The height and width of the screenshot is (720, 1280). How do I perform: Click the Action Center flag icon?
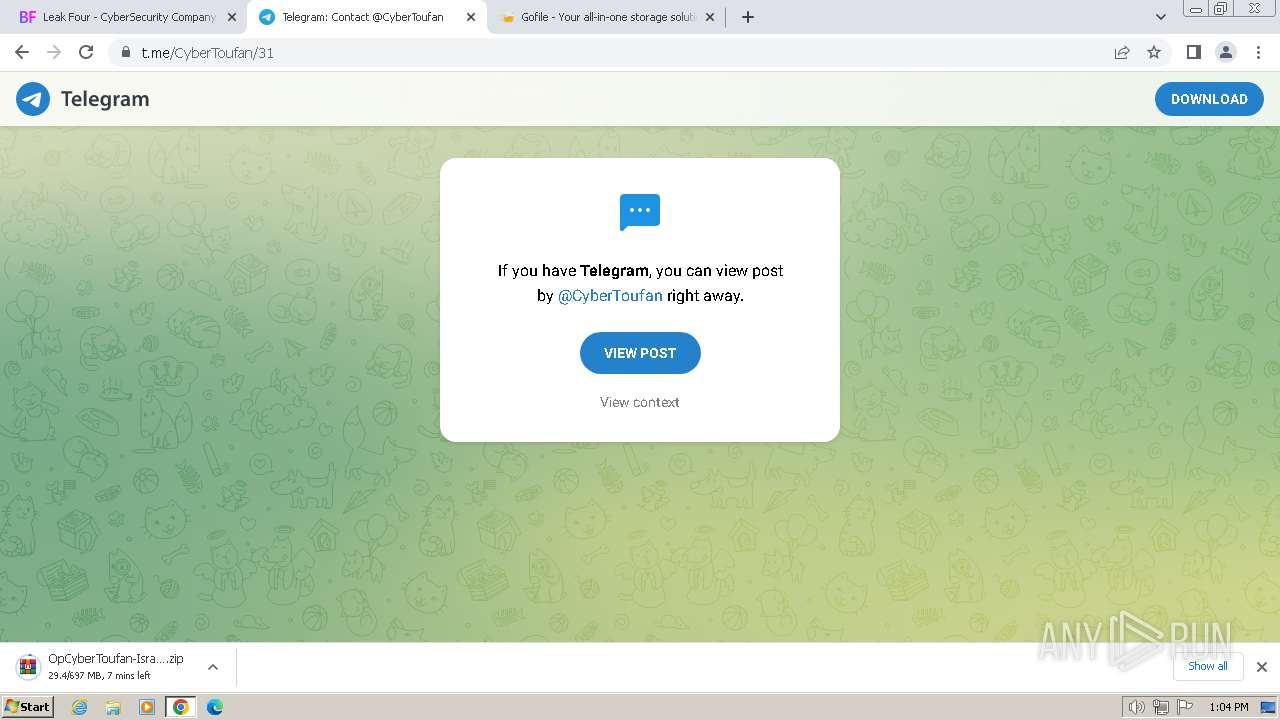point(1185,707)
